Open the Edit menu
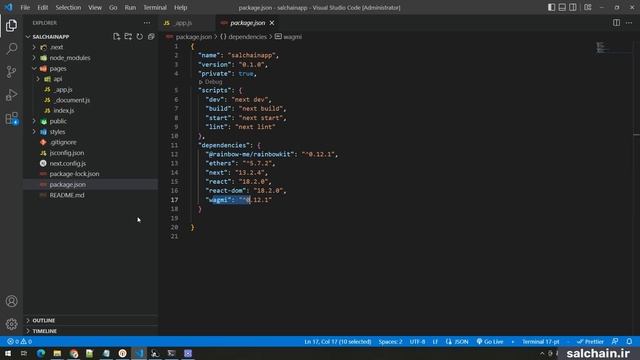Image resolution: width=640 pixels, height=360 pixels. (x=42, y=7)
